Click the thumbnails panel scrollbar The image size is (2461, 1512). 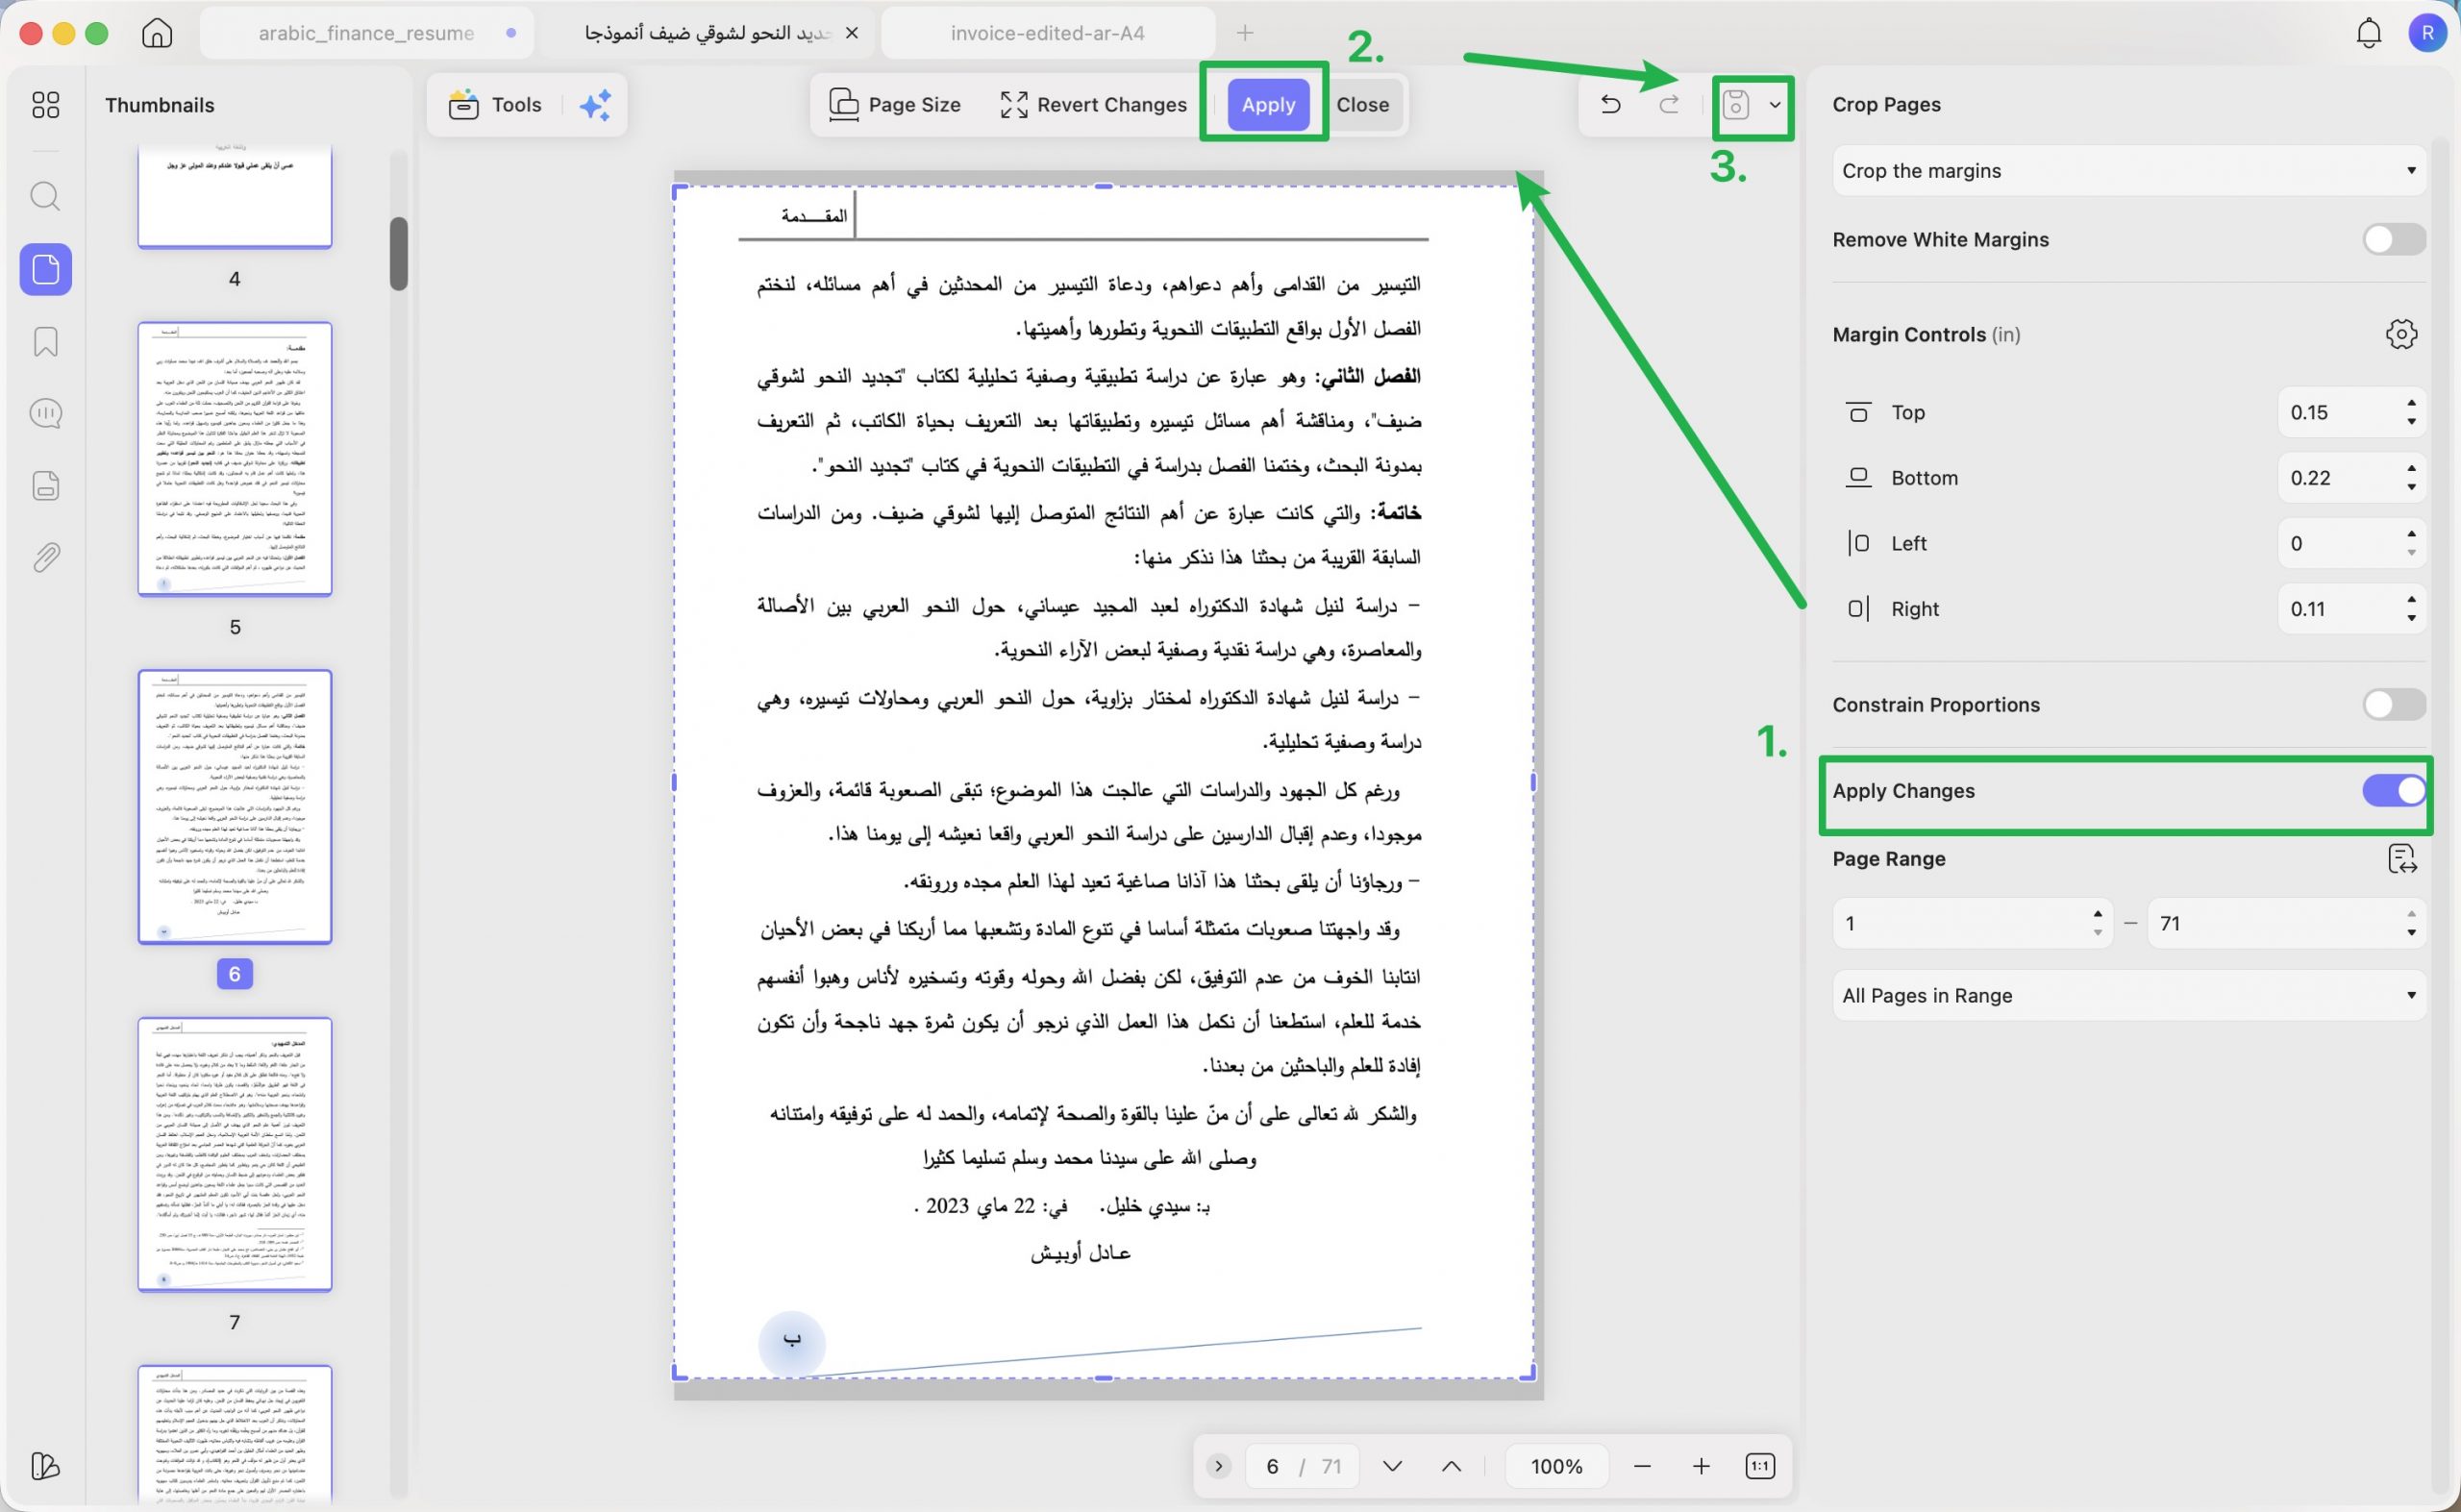(398, 253)
